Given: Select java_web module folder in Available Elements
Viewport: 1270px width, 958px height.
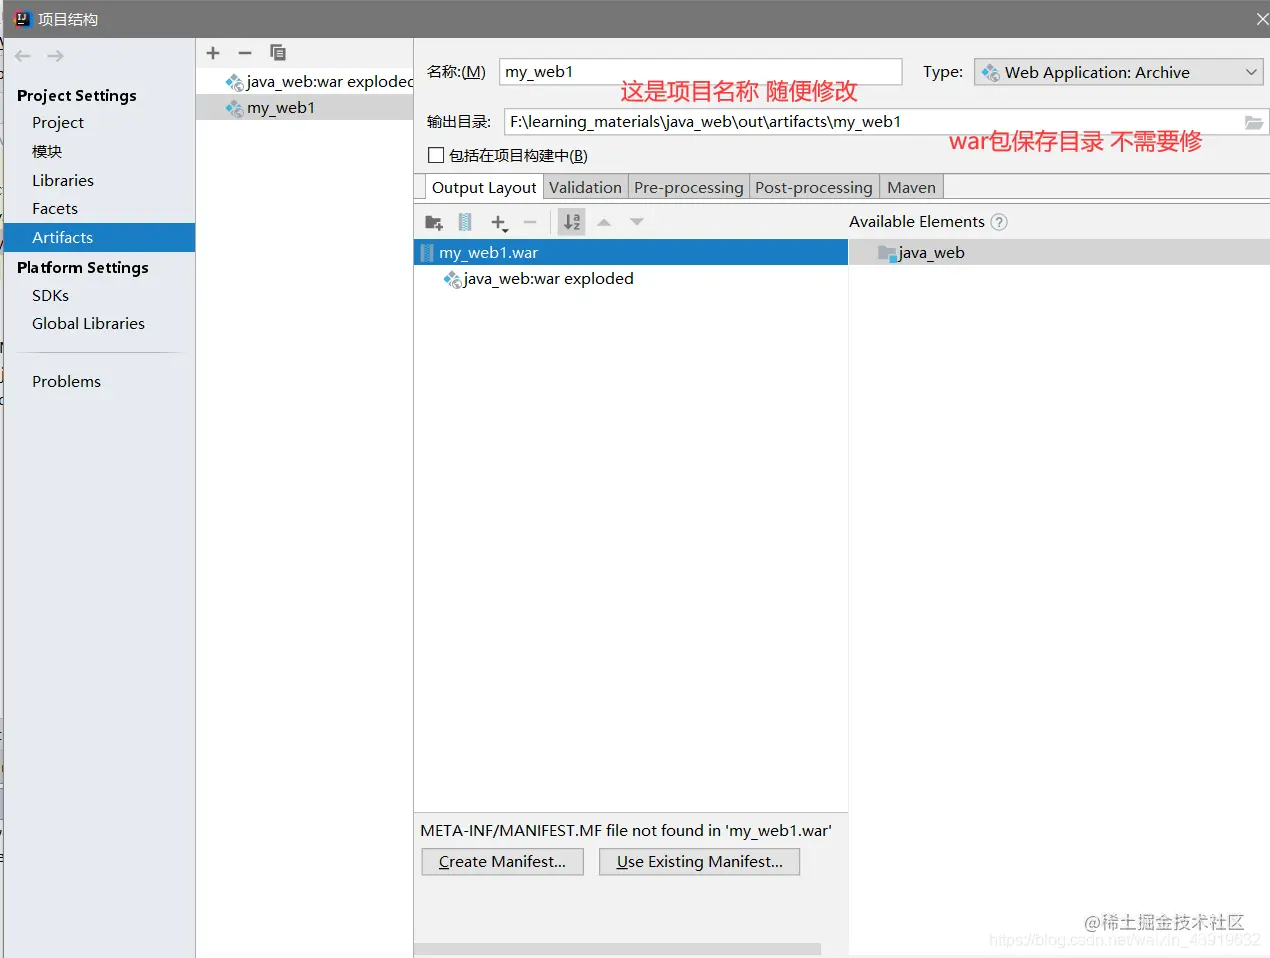Looking at the screenshot, I should click(x=1059, y=252).
